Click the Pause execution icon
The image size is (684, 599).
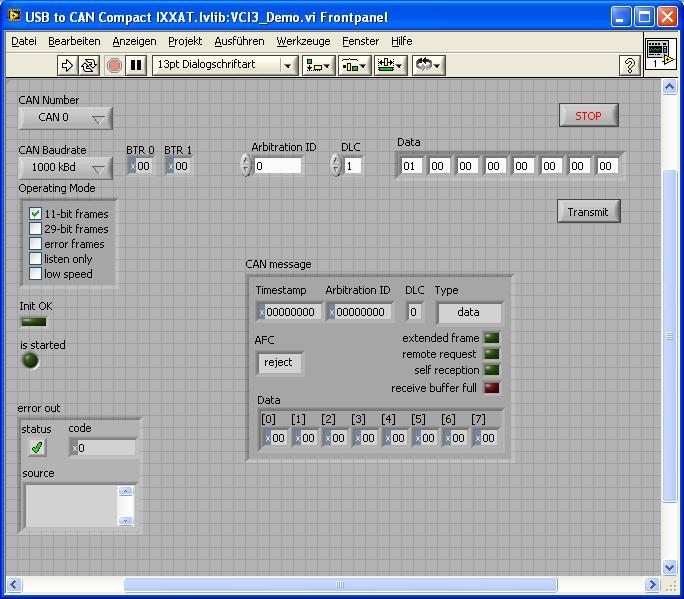pos(137,65)
